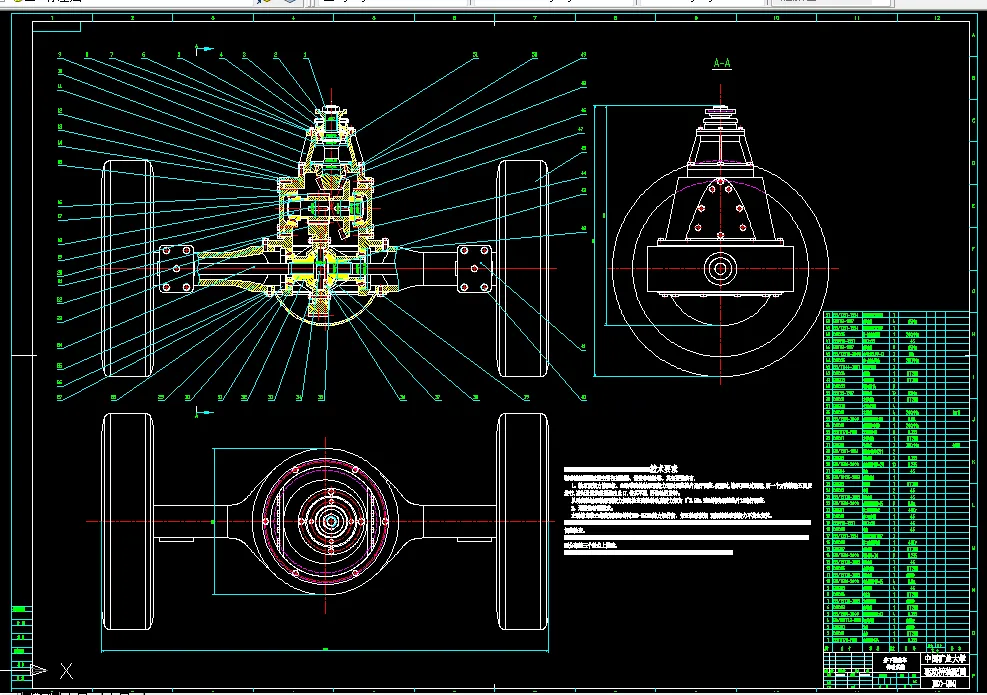The height and width of the screenshot is (695, 987).
Task: Select the 中国矿业大学 title block cell
Action: tap(944, 658)
